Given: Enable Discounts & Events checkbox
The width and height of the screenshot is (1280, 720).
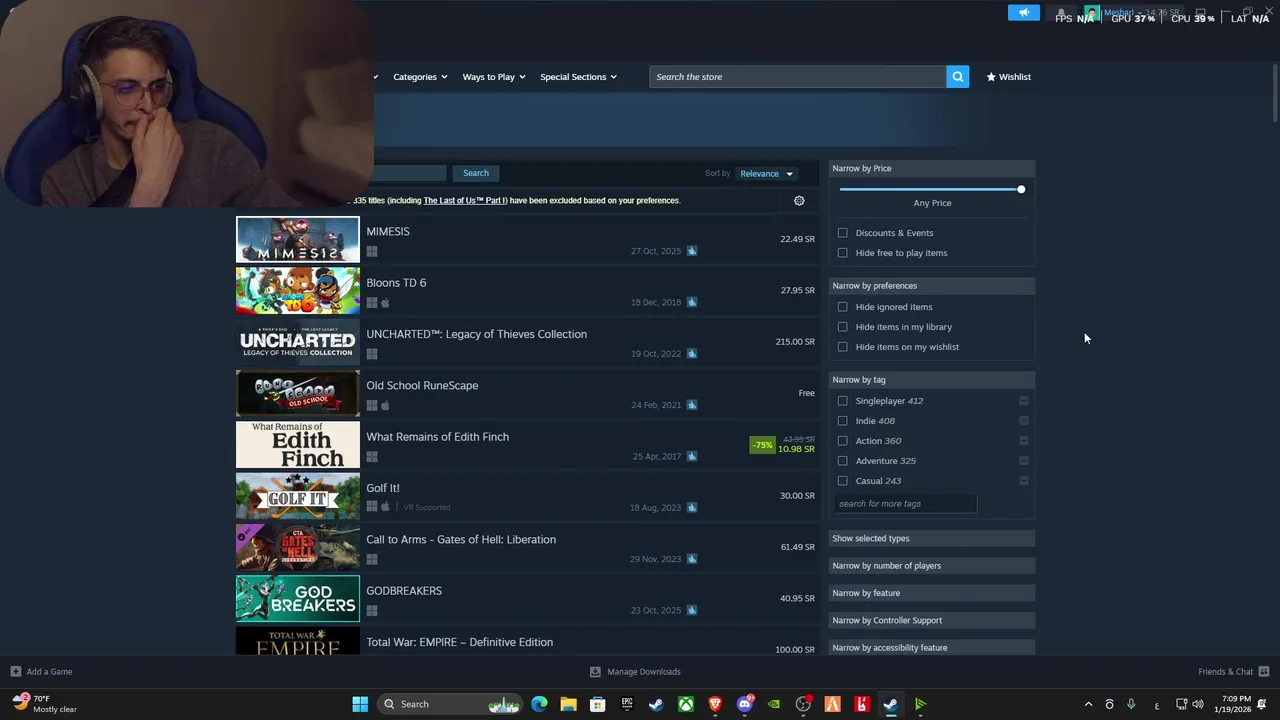Looking at the screenshot, I should point(842,233).
